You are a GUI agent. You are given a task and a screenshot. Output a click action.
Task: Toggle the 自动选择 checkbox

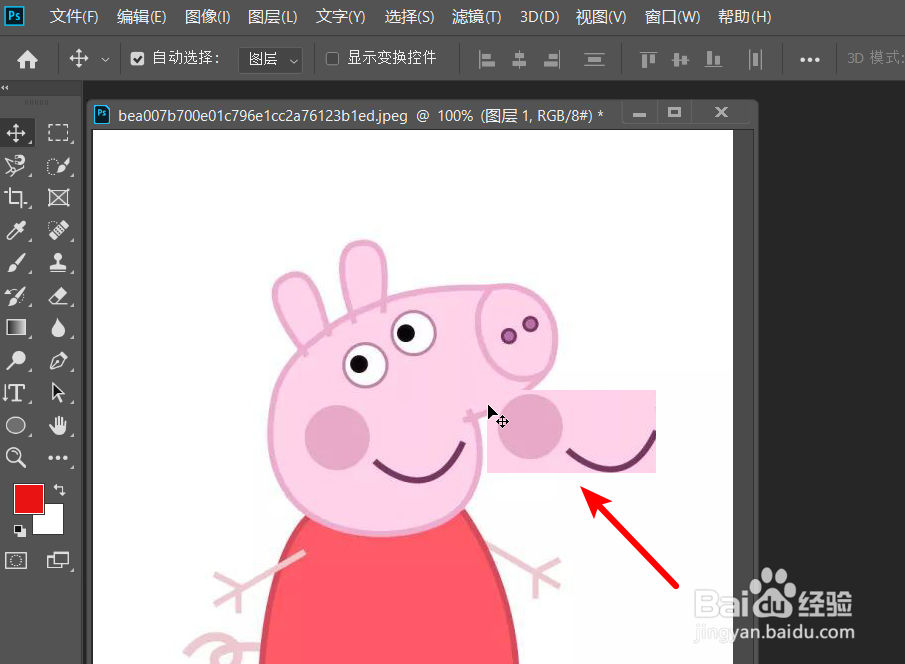click(x=137, y=58)
